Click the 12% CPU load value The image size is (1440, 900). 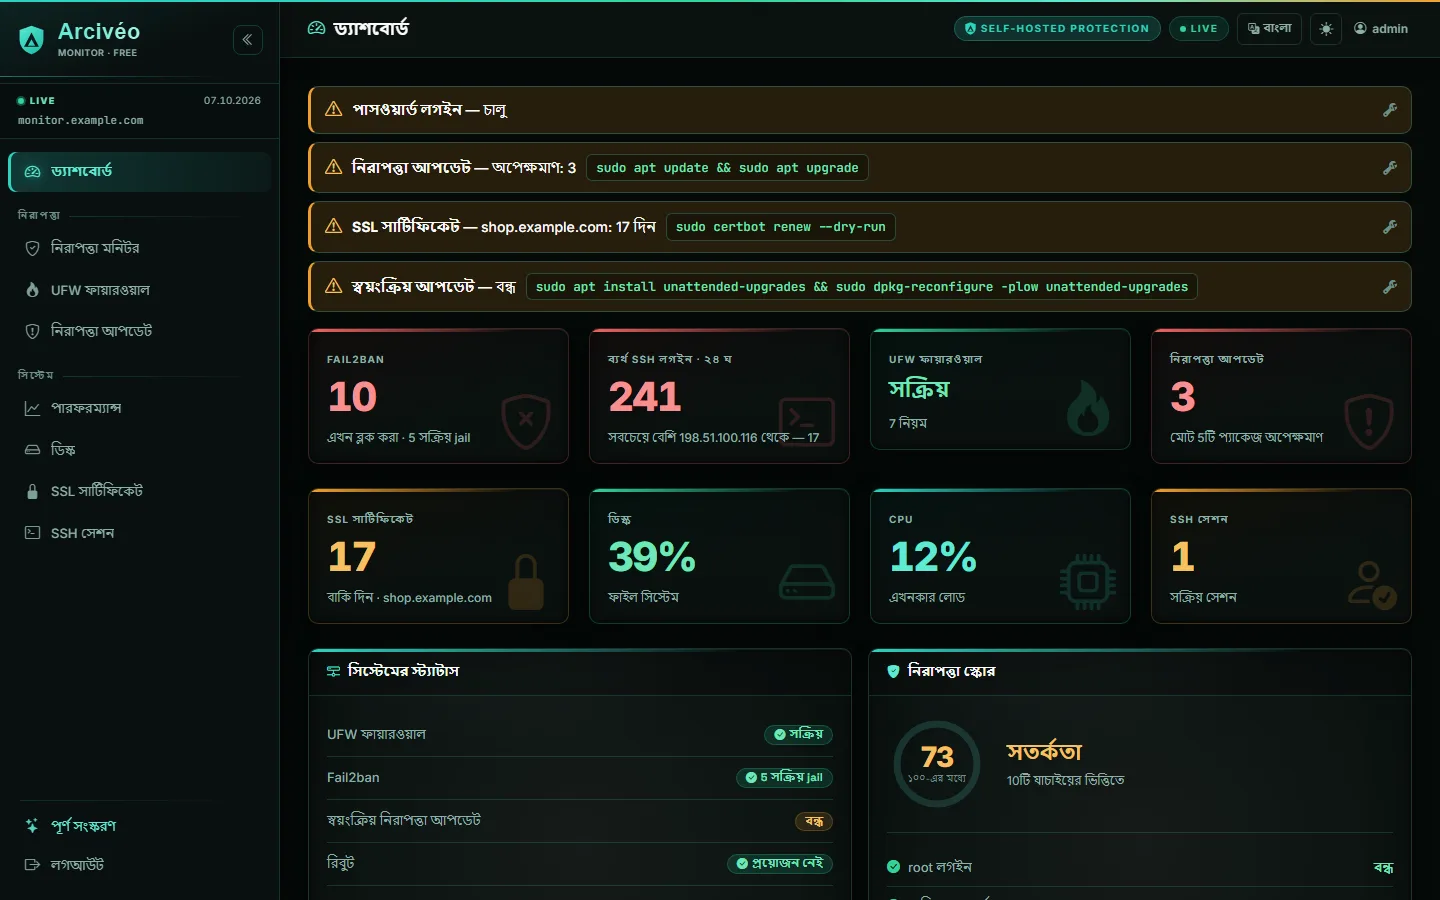pos(933,558)
